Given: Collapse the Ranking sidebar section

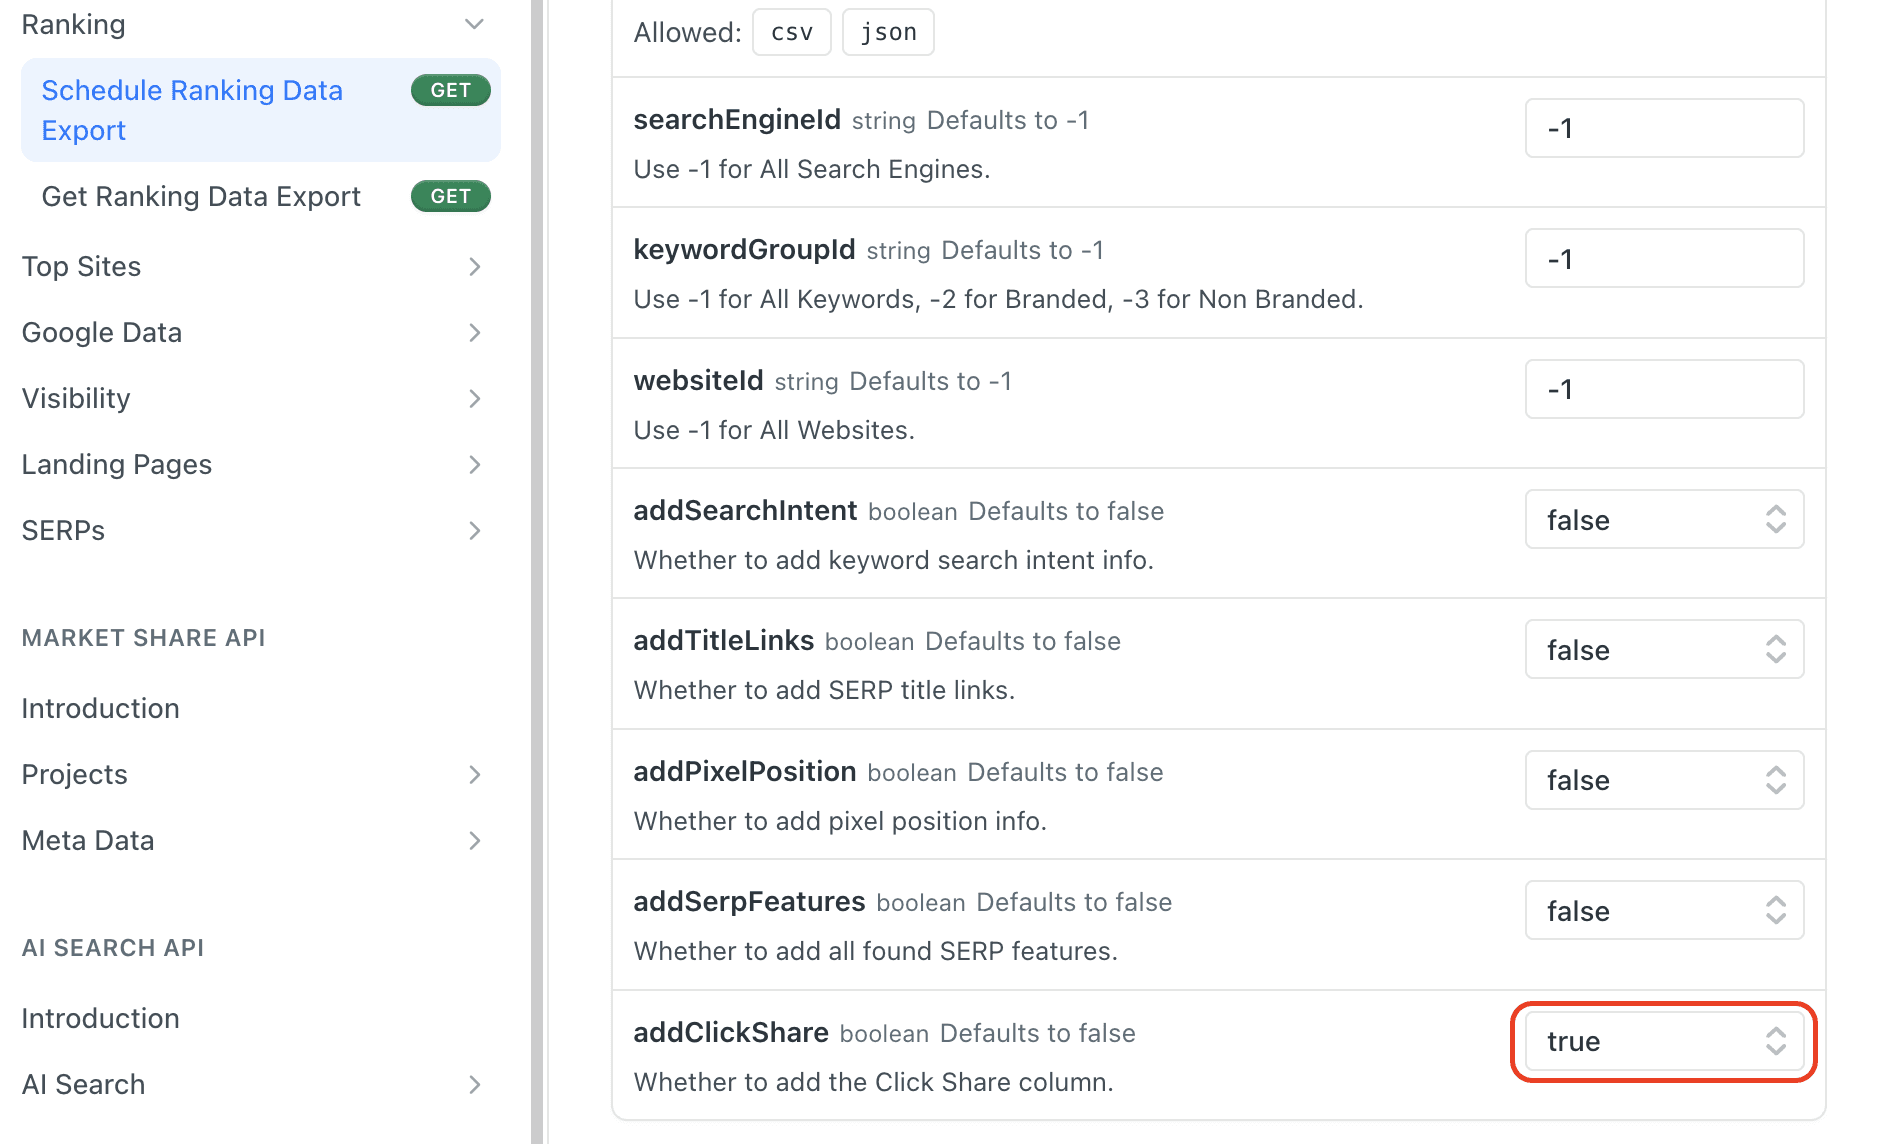Looking at the screenshot, I should click(474, 23).
